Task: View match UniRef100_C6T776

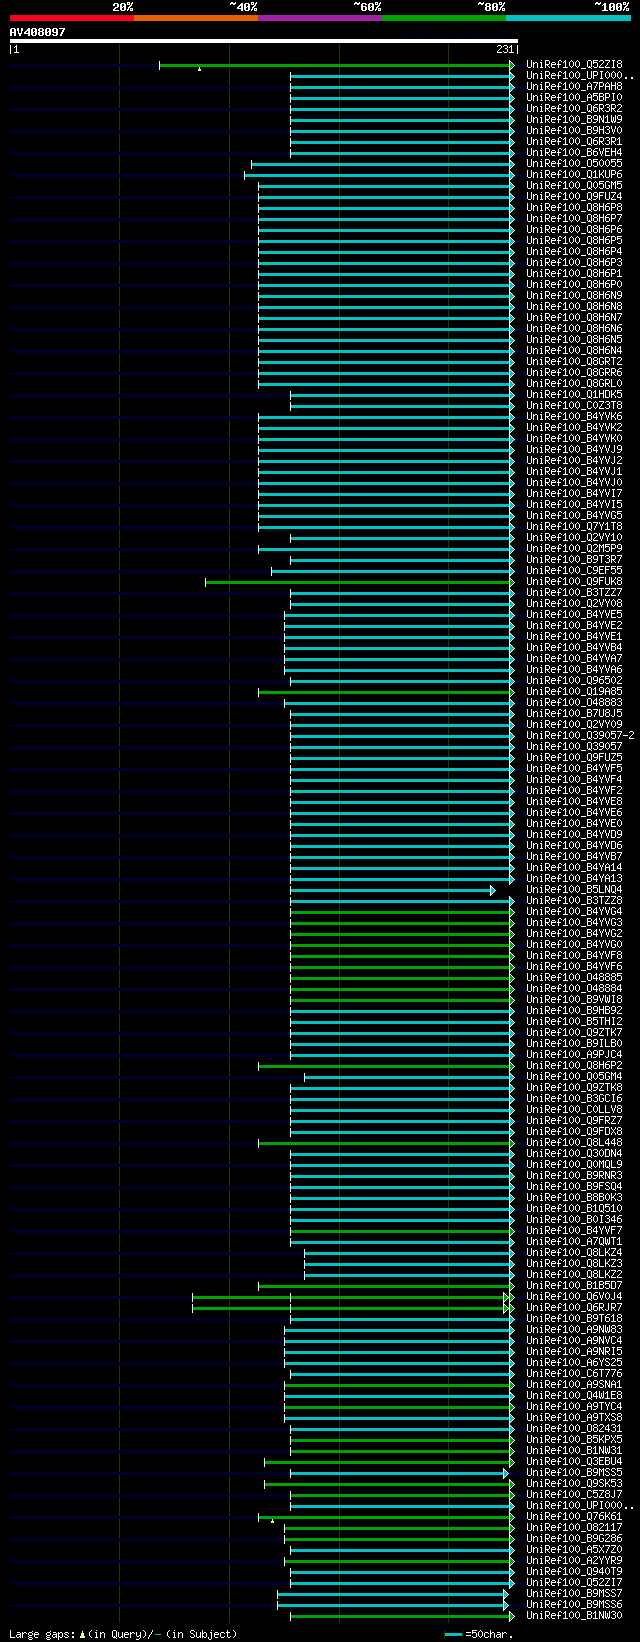Action: click(574, 1373)
